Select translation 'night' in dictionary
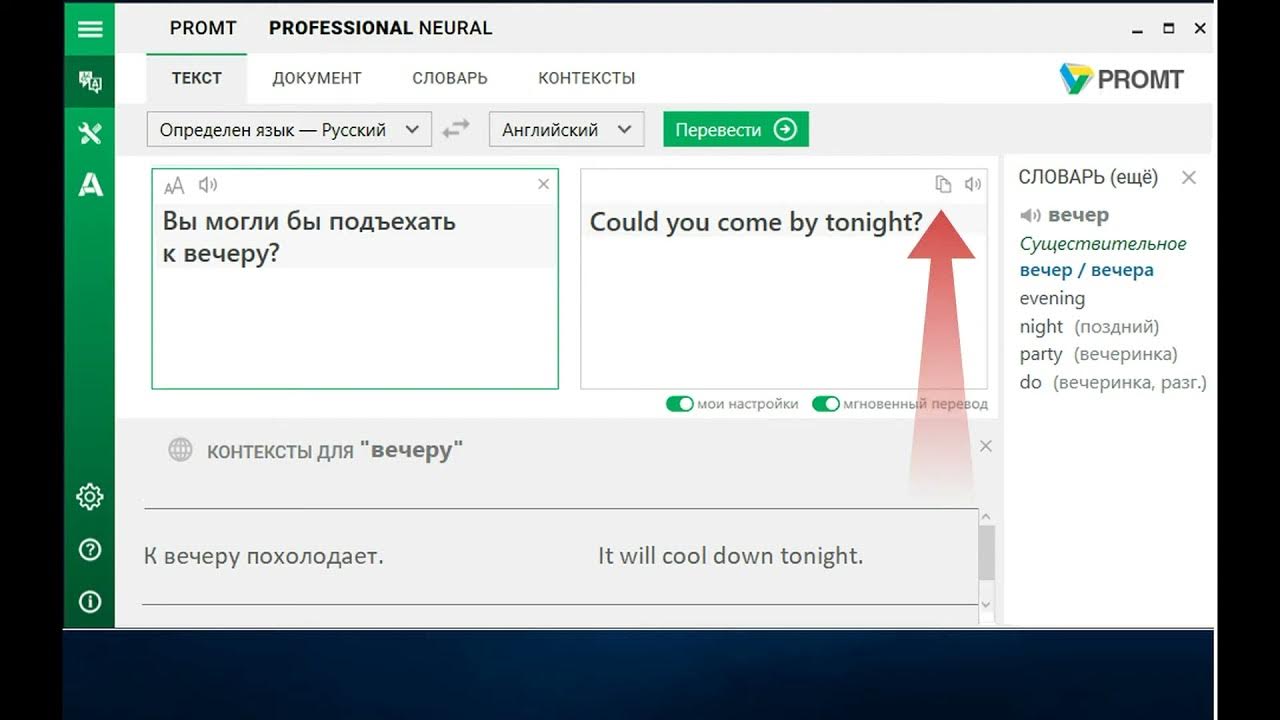 (1041, 326)
